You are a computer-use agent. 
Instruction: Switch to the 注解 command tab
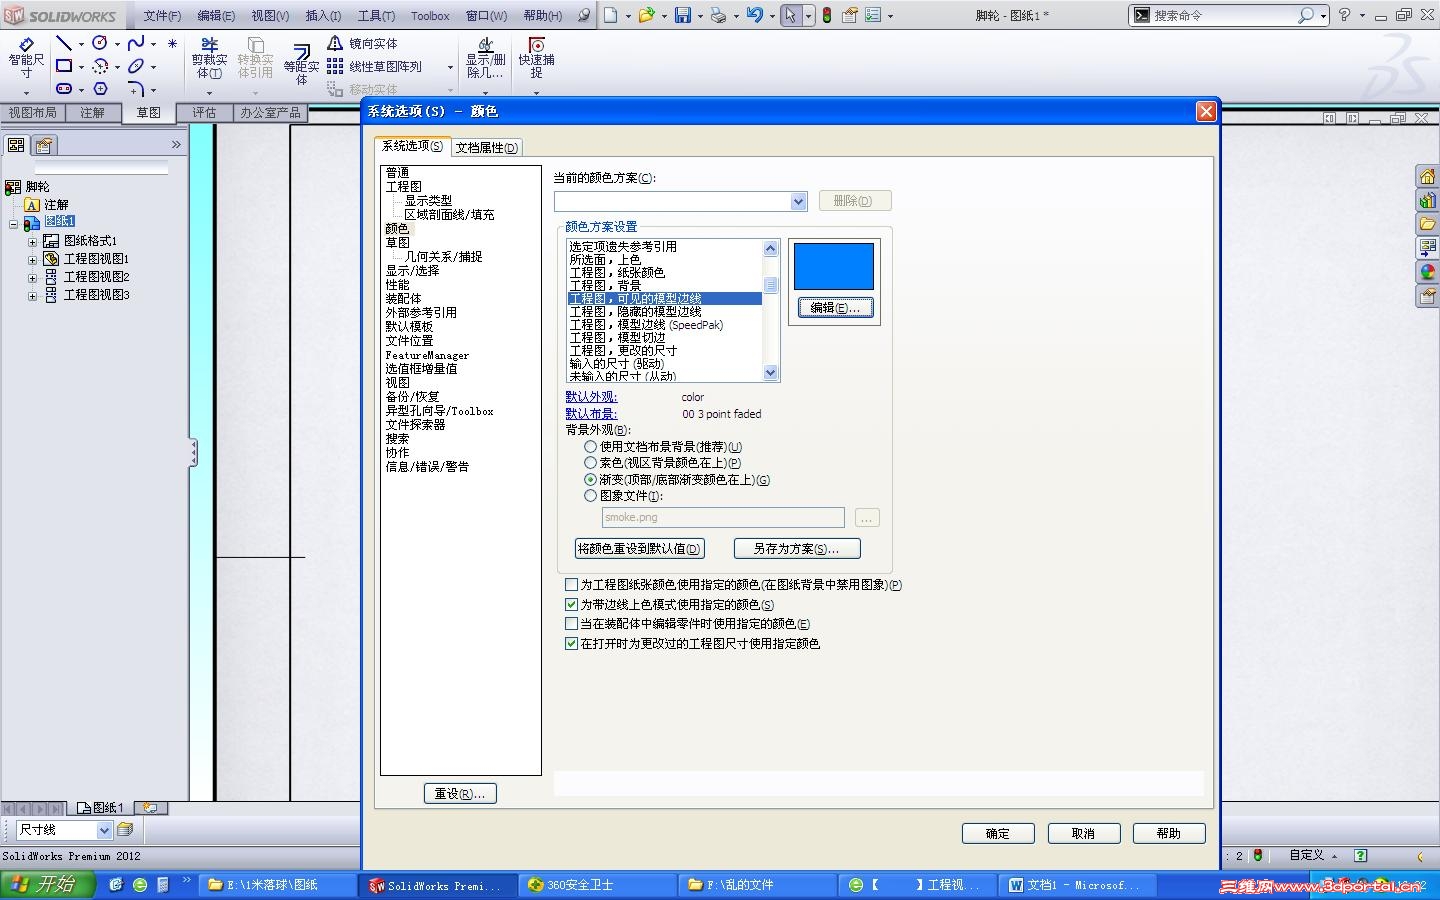(x=92, y=113)
